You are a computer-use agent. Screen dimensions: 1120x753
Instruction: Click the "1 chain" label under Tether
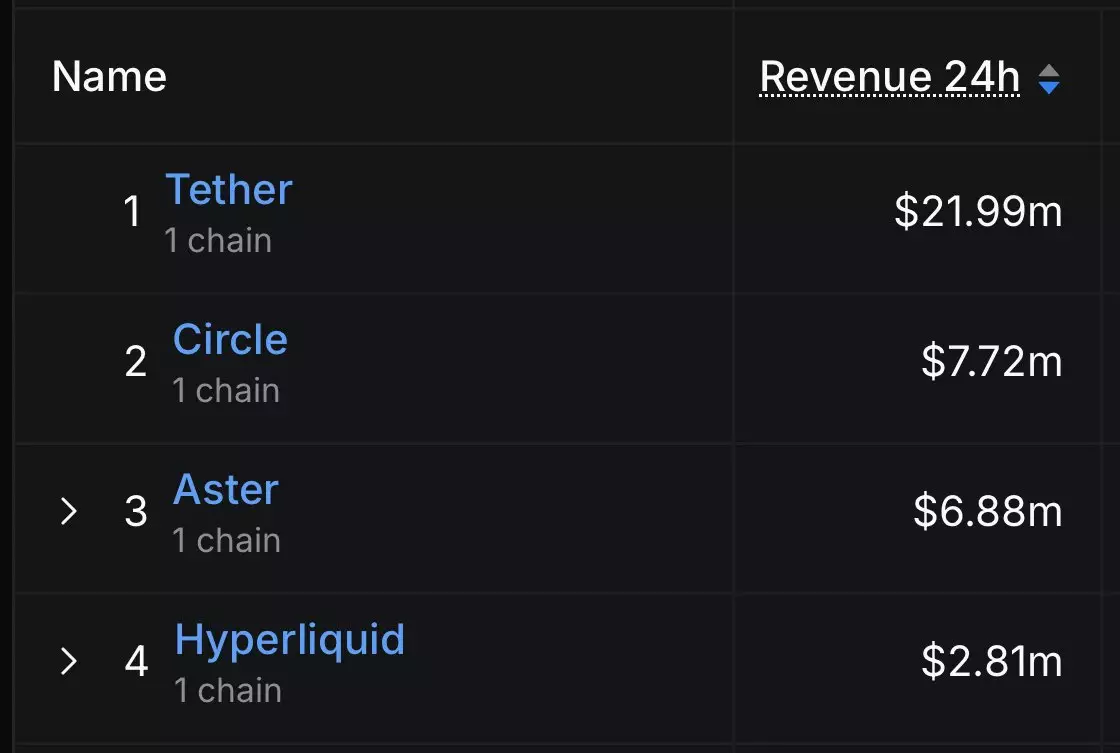tap(218, 241)
